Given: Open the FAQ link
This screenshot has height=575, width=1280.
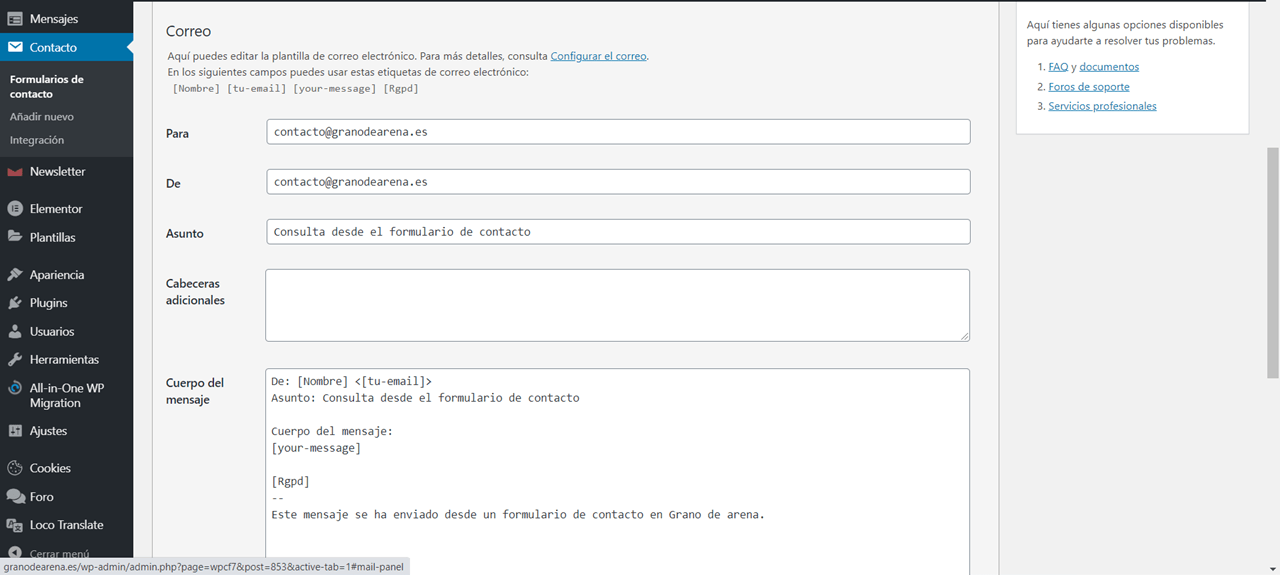Looking at the screenshot, I should (1058, 67).
